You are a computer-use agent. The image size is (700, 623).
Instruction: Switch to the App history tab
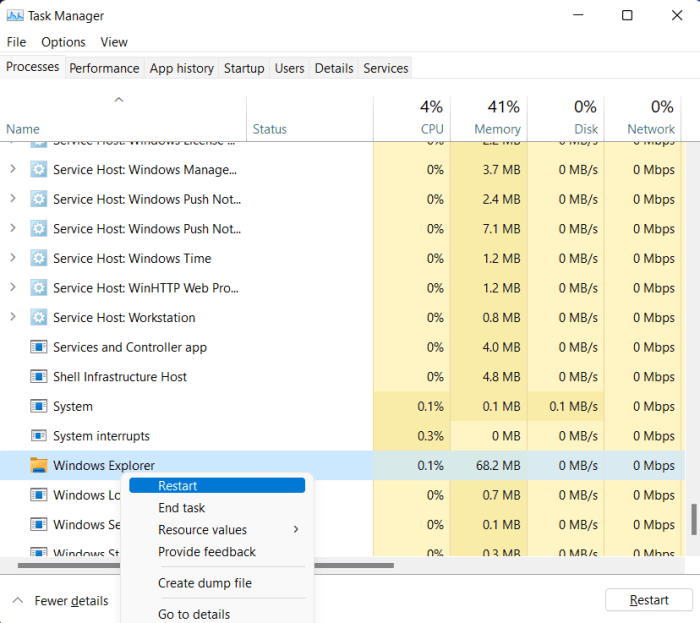tap(182, 68)
